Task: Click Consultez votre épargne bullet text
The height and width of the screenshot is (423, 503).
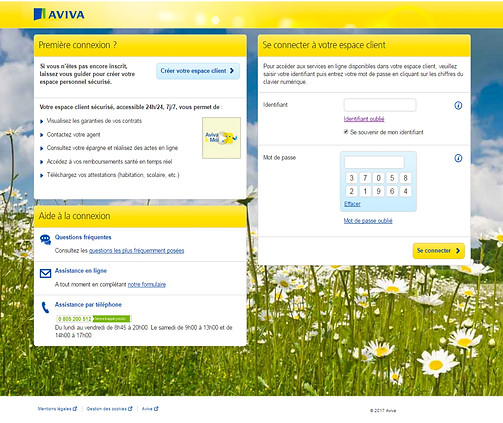Action: pyautogui.click(x=112, y=148)
